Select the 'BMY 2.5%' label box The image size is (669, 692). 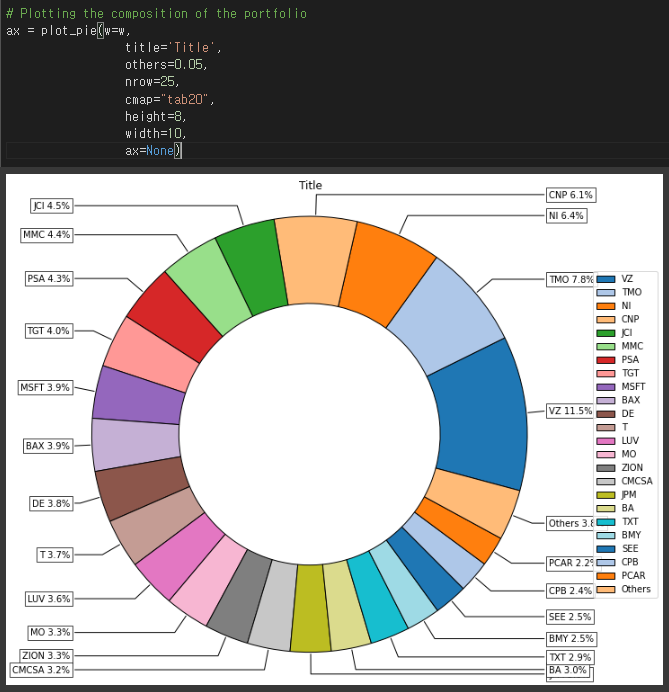point(571,639)
